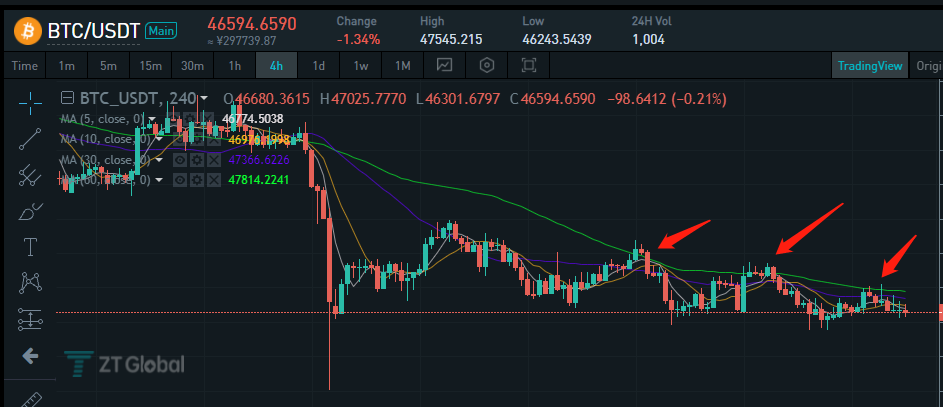Hide the MA 5 indicator with eye icon

[x=173, y=118]
